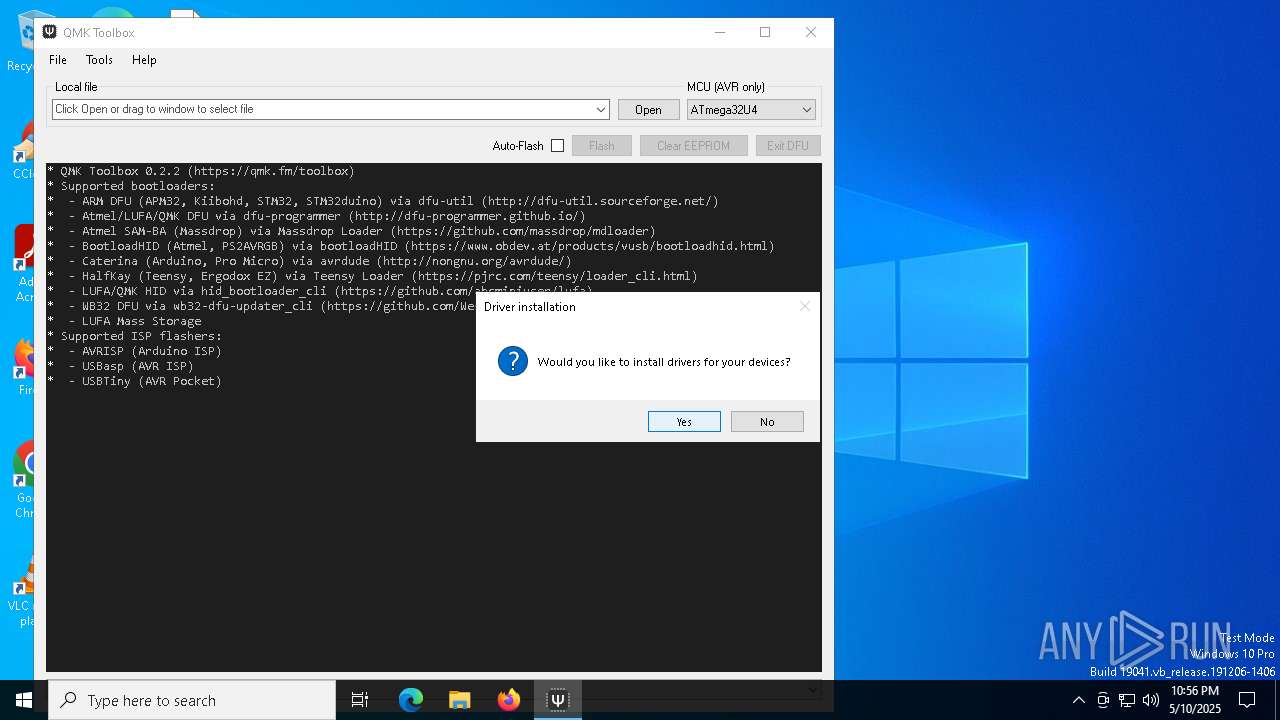Toggle the Auto-Flash checkbox
The image size is (1280, 720).
[557, 146]
